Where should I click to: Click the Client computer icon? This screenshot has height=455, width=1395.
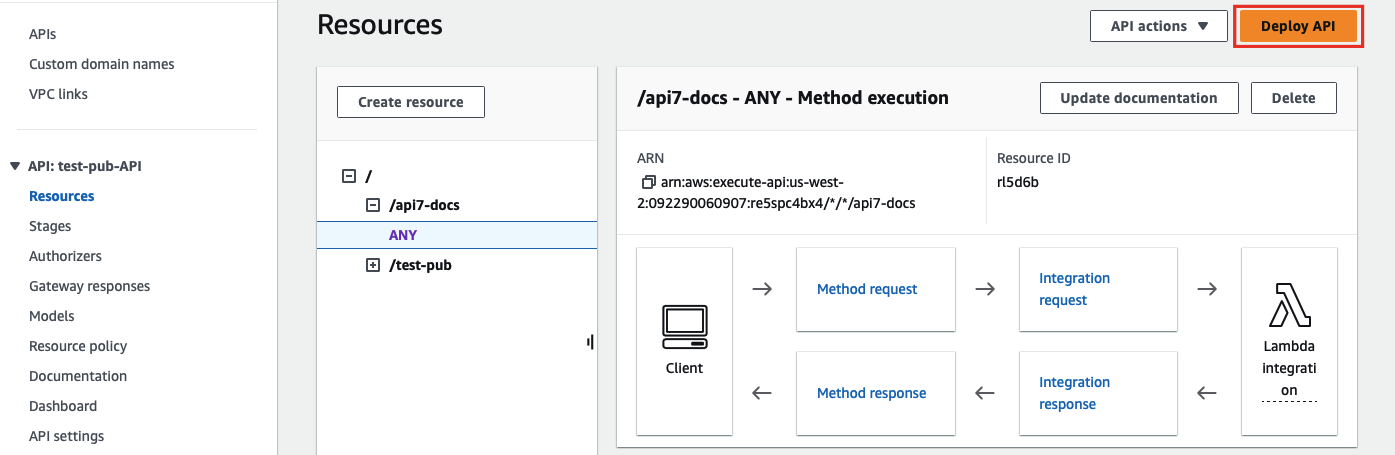point(684,328)
